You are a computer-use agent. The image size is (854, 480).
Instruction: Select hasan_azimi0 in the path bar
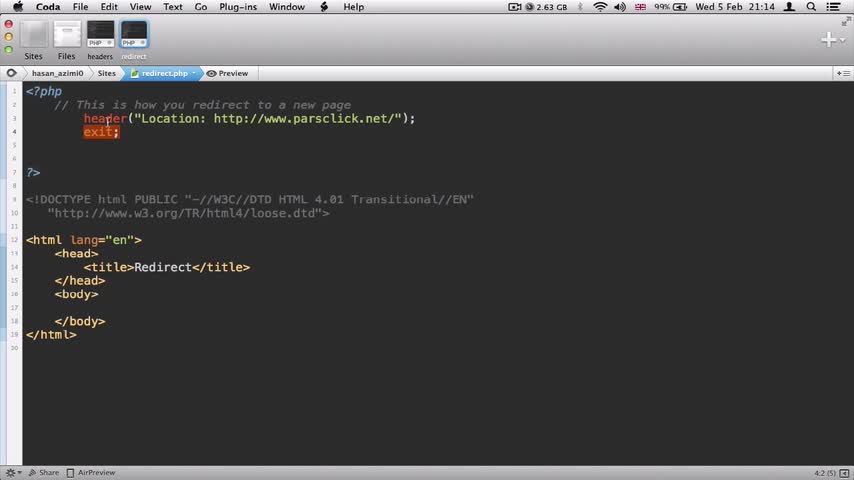[57, 73]
